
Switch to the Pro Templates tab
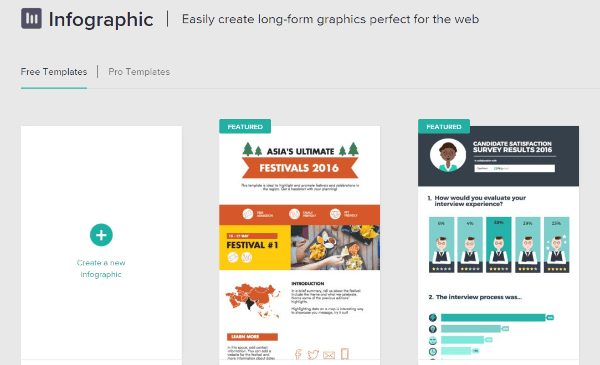click(139, 72)
